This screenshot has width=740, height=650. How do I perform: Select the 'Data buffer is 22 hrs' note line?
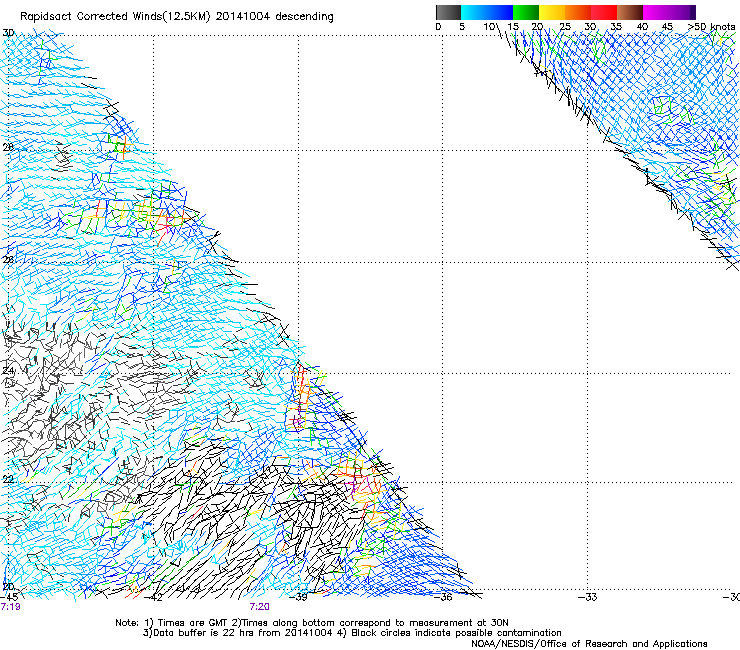click(352, 633)
